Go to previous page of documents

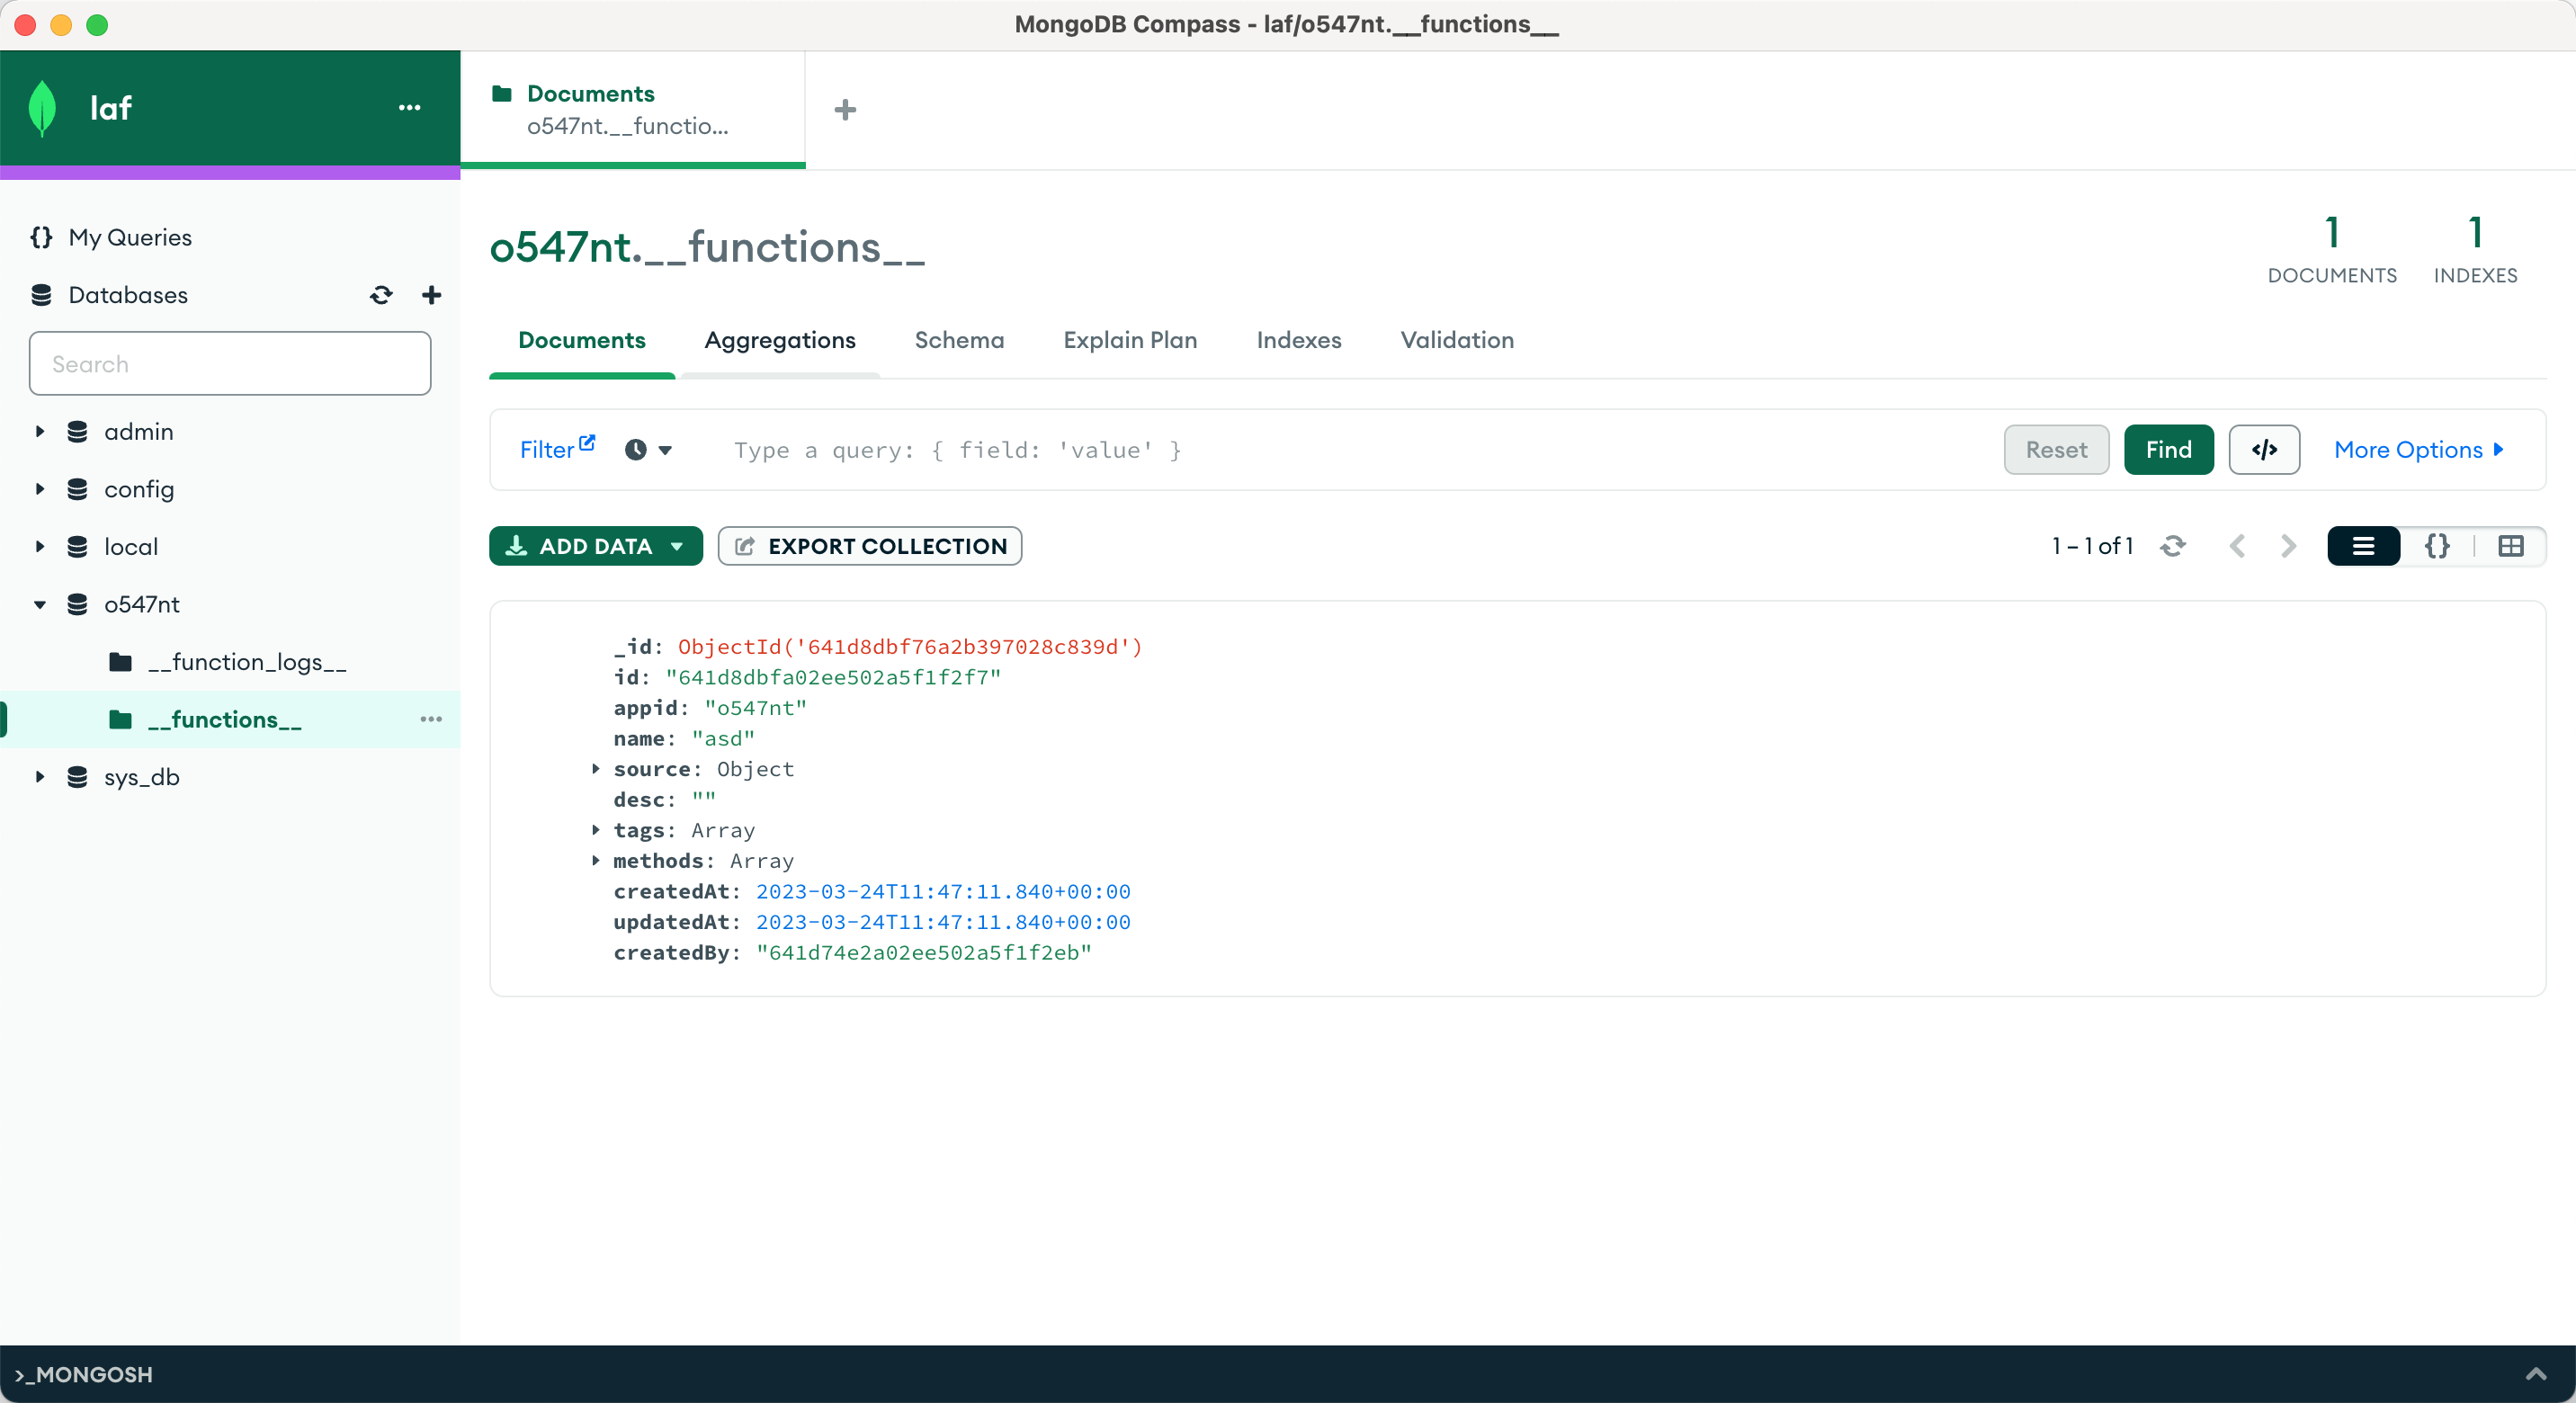(x=2237, y=546)
